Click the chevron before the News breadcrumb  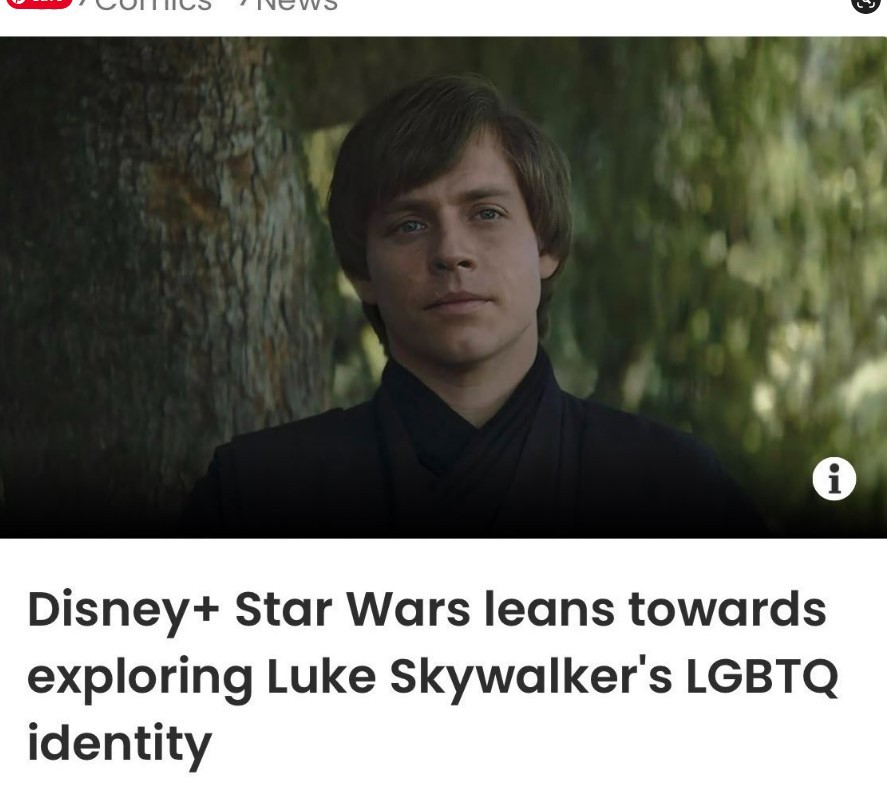pyautogui.click(x=243, y=4)
